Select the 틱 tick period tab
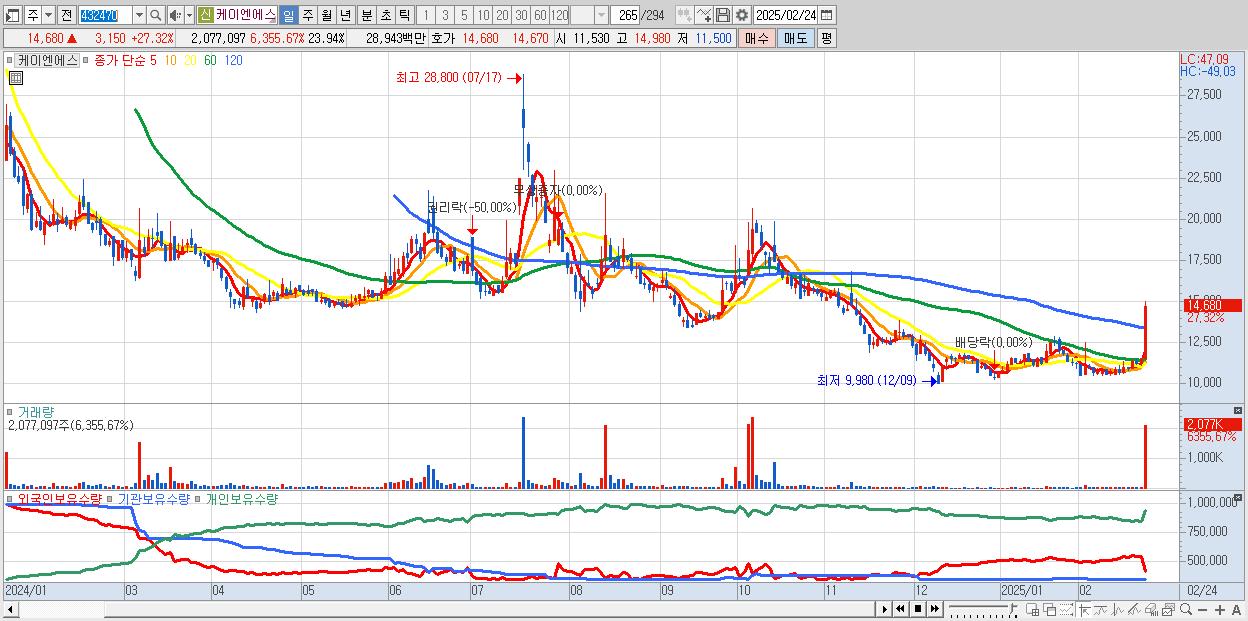Image resolution: width=1248 pixels, height=621 pixels. point(404,15)
